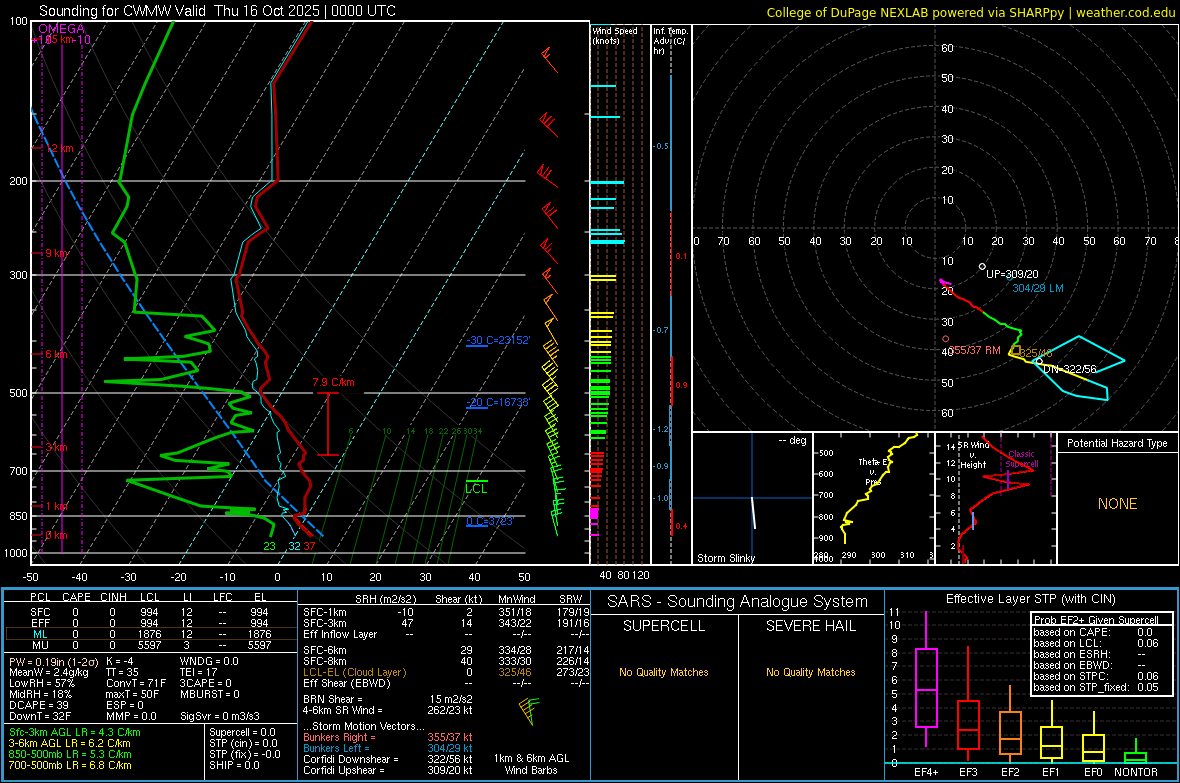This screenshot has height=783, width=1180.
Task: Click the red '7.9 C/km' lapse rate label
Action: tap(333, 382)
